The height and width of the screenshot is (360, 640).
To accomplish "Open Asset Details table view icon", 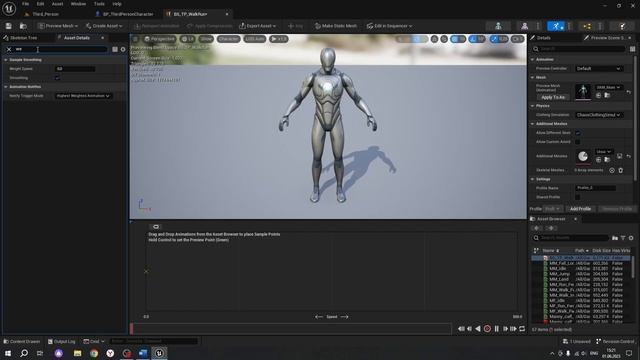I will click(x=115, y=49).
